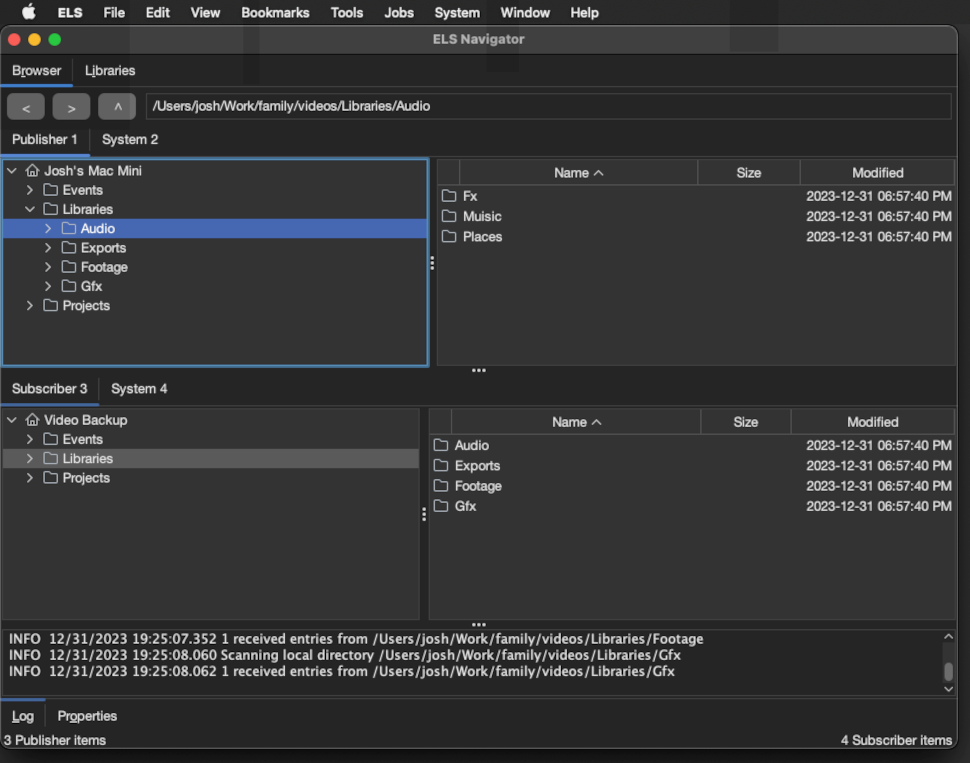
Task: Sort publisher list by Size column
Action: click(x=749, y=173)
